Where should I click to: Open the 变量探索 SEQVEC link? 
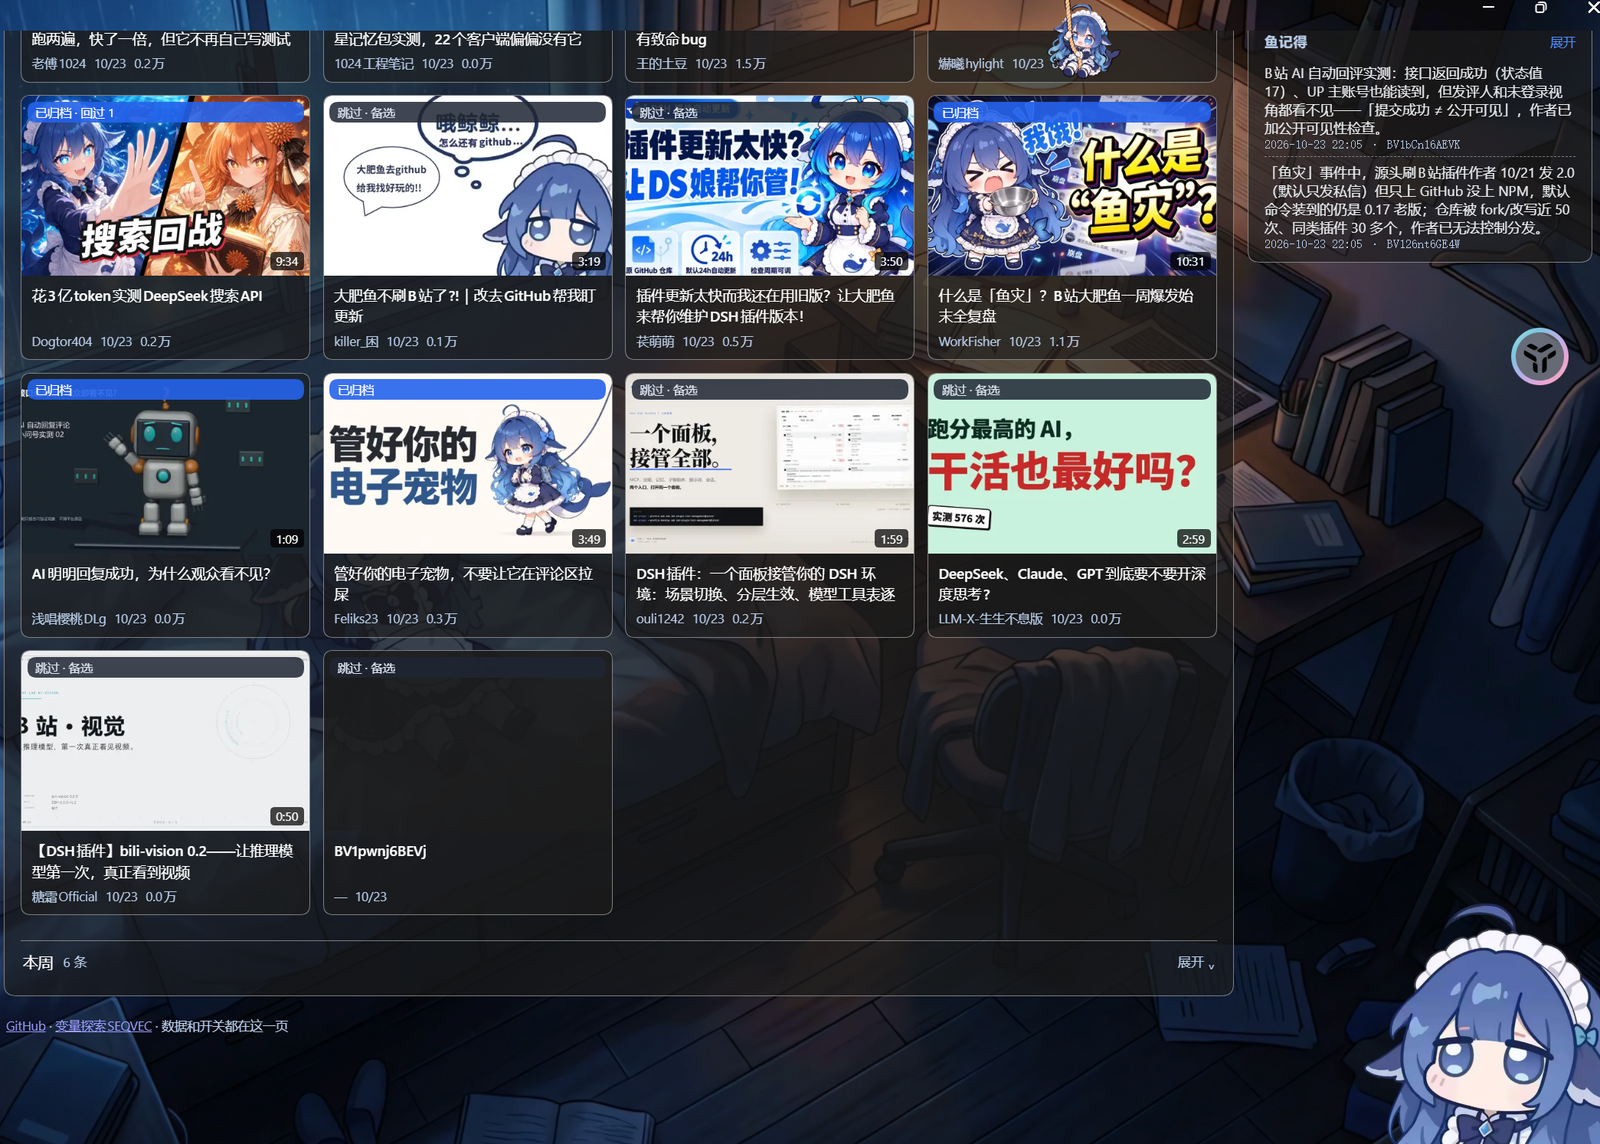coord(103,1026)
